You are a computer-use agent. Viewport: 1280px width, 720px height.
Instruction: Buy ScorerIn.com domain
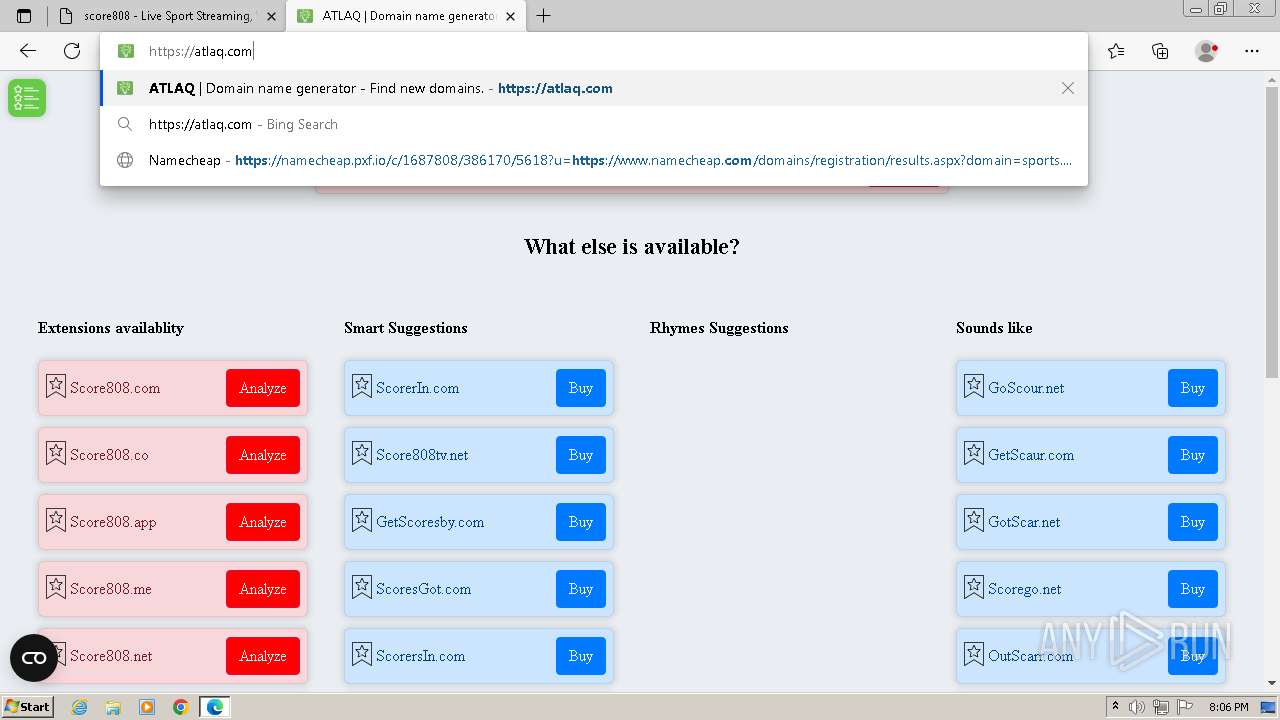pos(581,388)
